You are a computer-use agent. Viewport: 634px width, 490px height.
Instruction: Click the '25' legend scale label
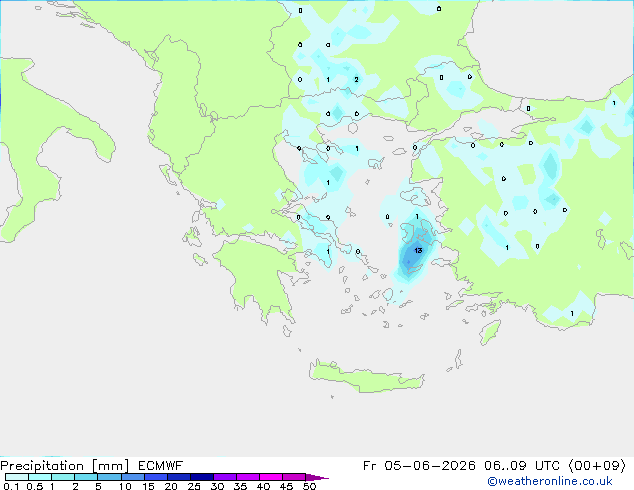click(194, 486)
